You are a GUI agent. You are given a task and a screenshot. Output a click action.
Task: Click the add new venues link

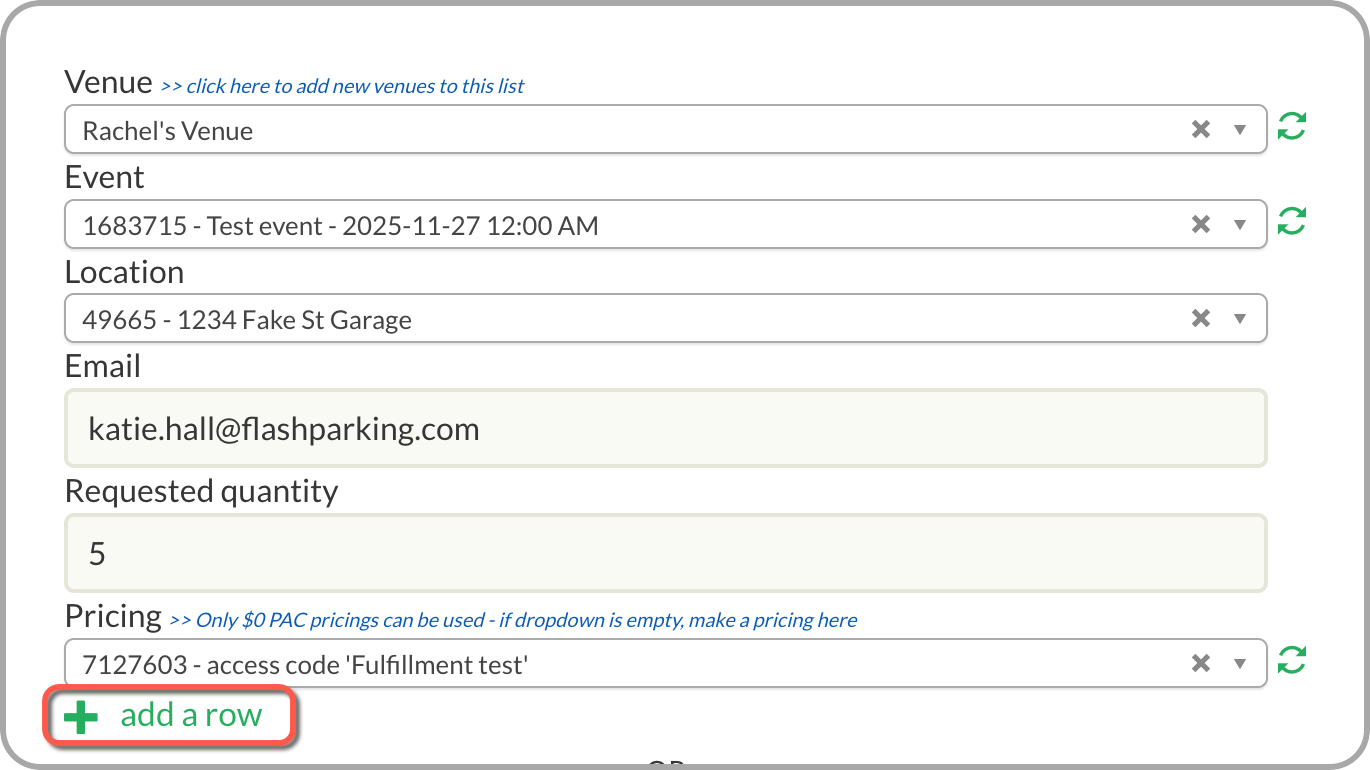click(342, 86)
